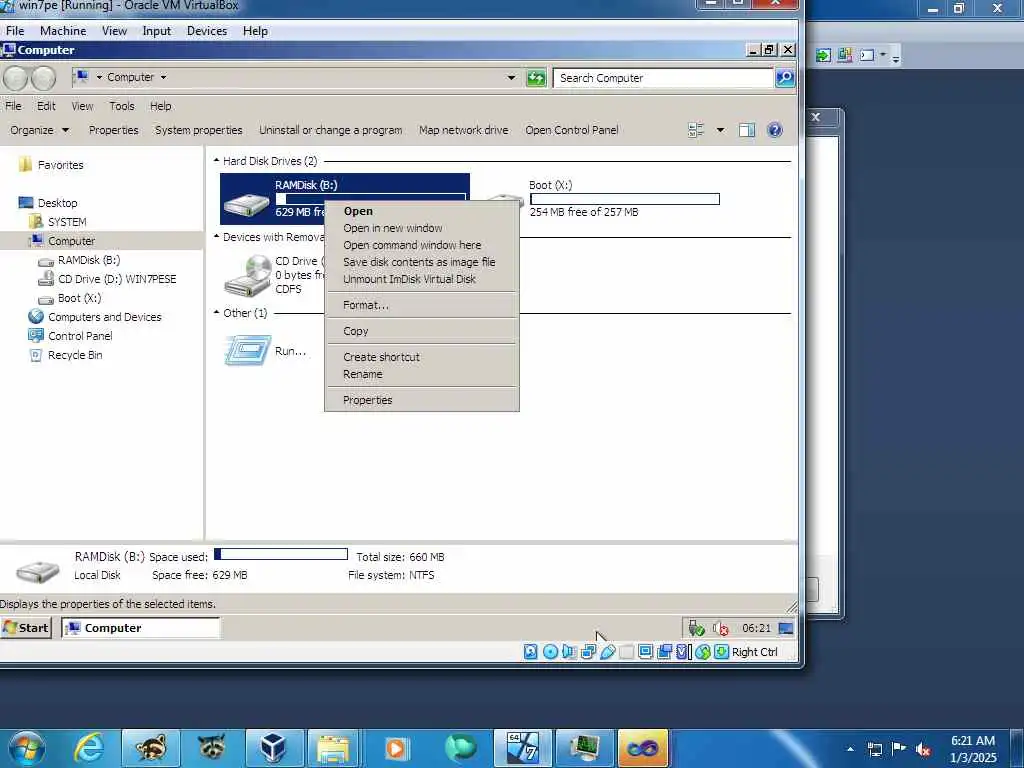Image resolution: width=1024 pixels, height=768 pixels.
Task: Click the host Windows Start orb
Action: click(x=26, y=748)
